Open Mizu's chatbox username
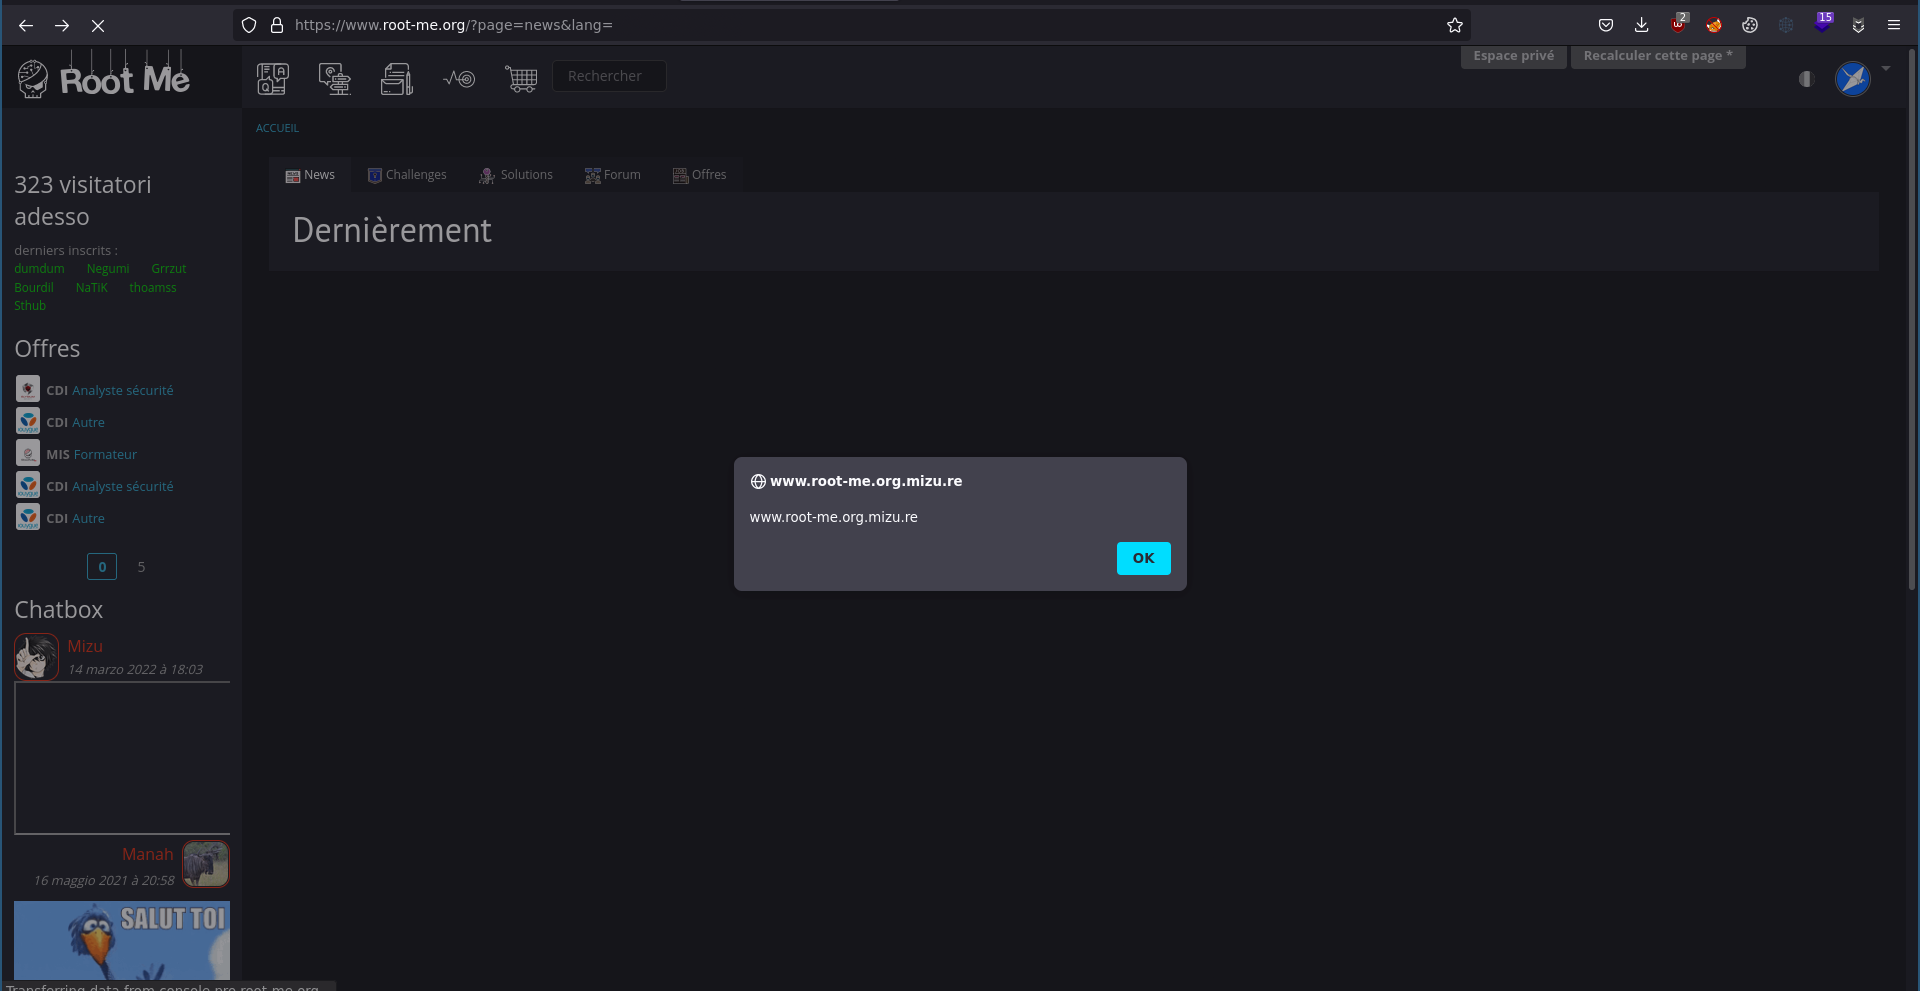The height and width of the screenshot is (991, 1920). (x=85, y=647)
